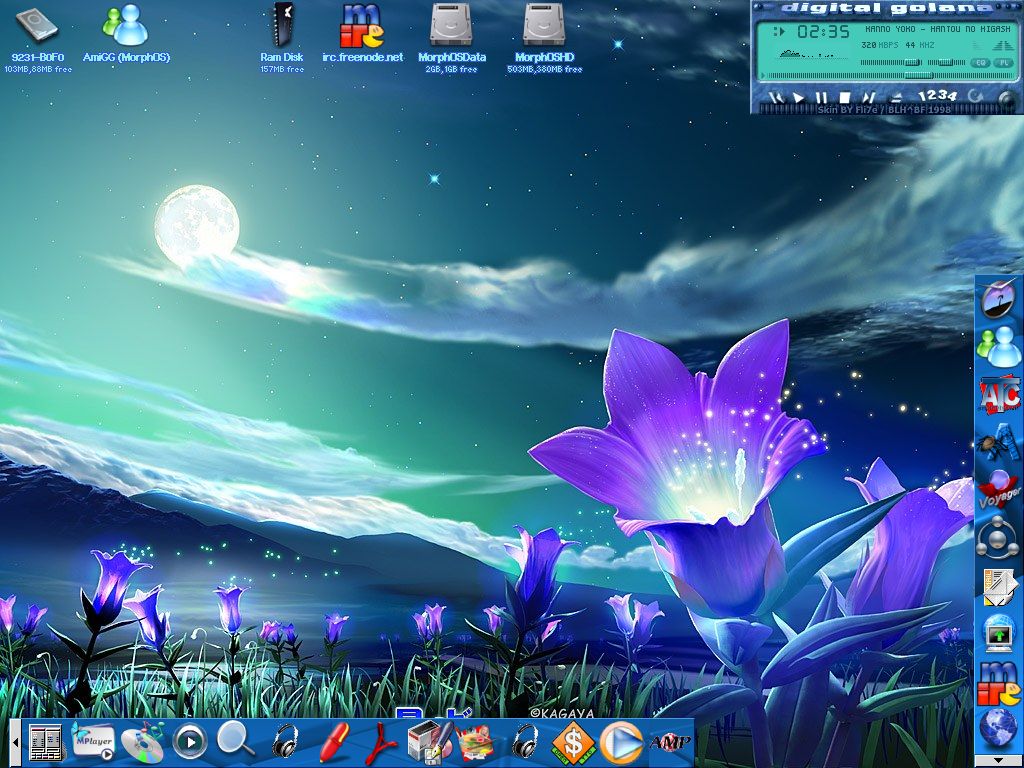Toggle the PL playlist button
The height and width of the screenshot is (768, 1024).
coord(1003,63)
